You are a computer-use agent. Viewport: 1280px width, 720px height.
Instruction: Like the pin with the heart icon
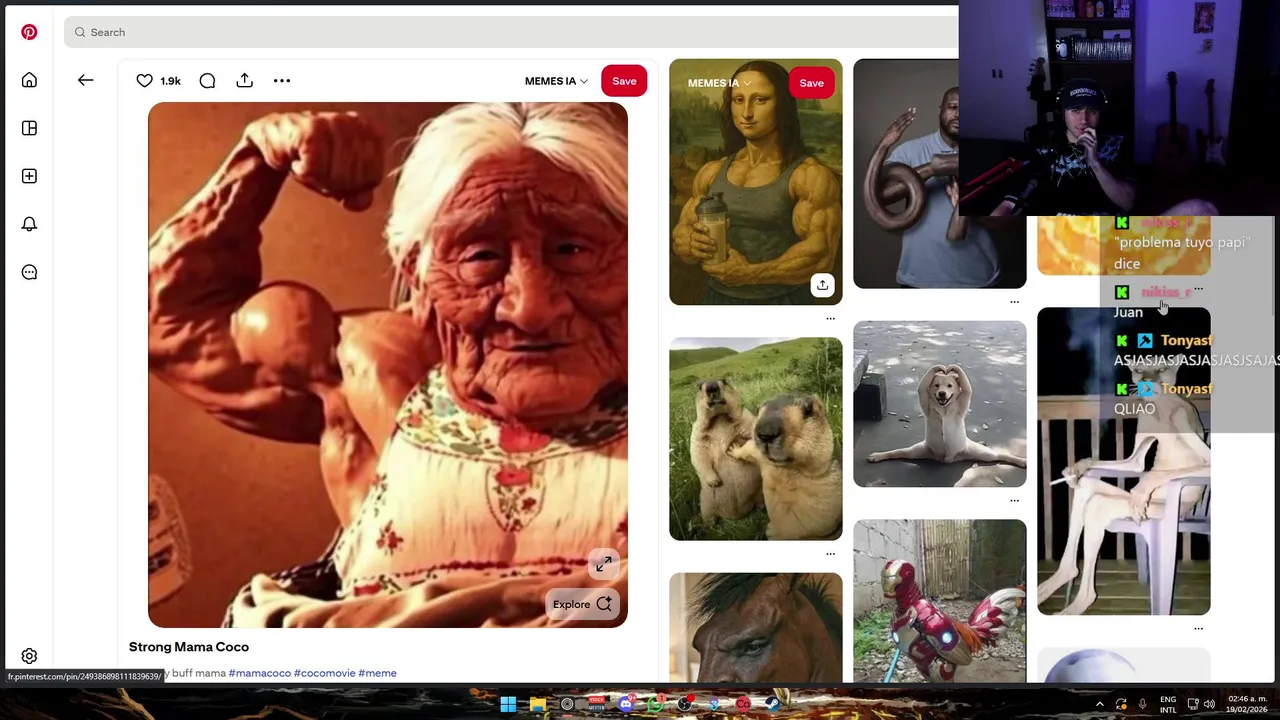click(x=145, y=80)
